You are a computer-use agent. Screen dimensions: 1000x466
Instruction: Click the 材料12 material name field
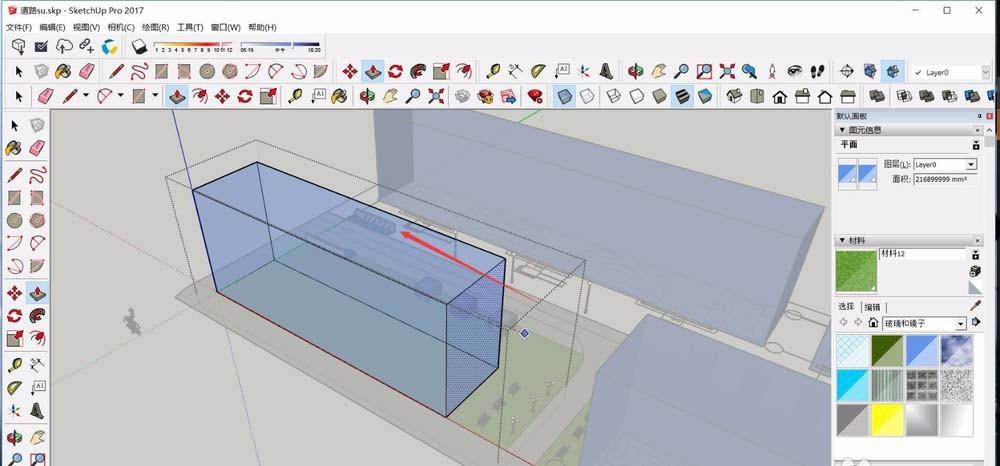(x=922, y=254)
